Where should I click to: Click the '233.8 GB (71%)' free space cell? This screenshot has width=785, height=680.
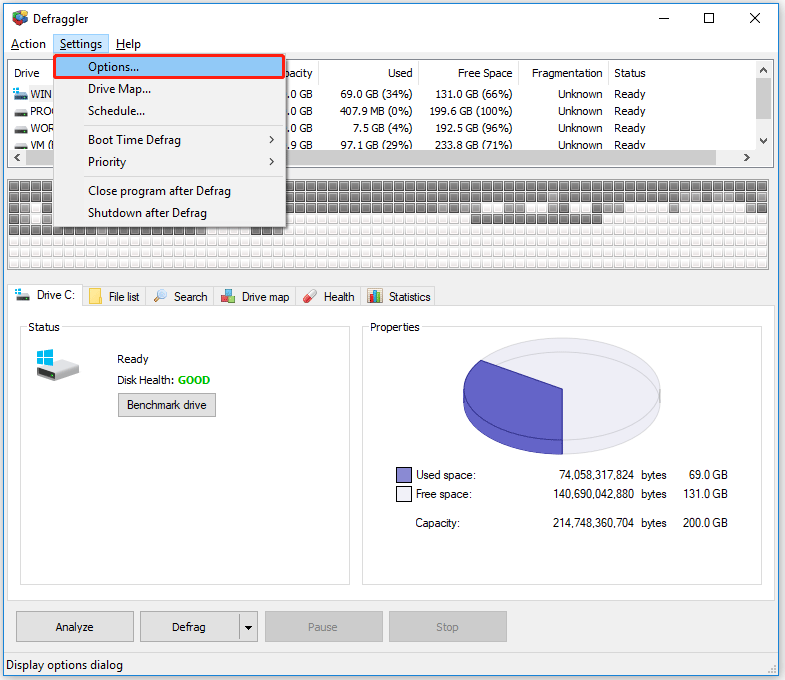(474, 145)
